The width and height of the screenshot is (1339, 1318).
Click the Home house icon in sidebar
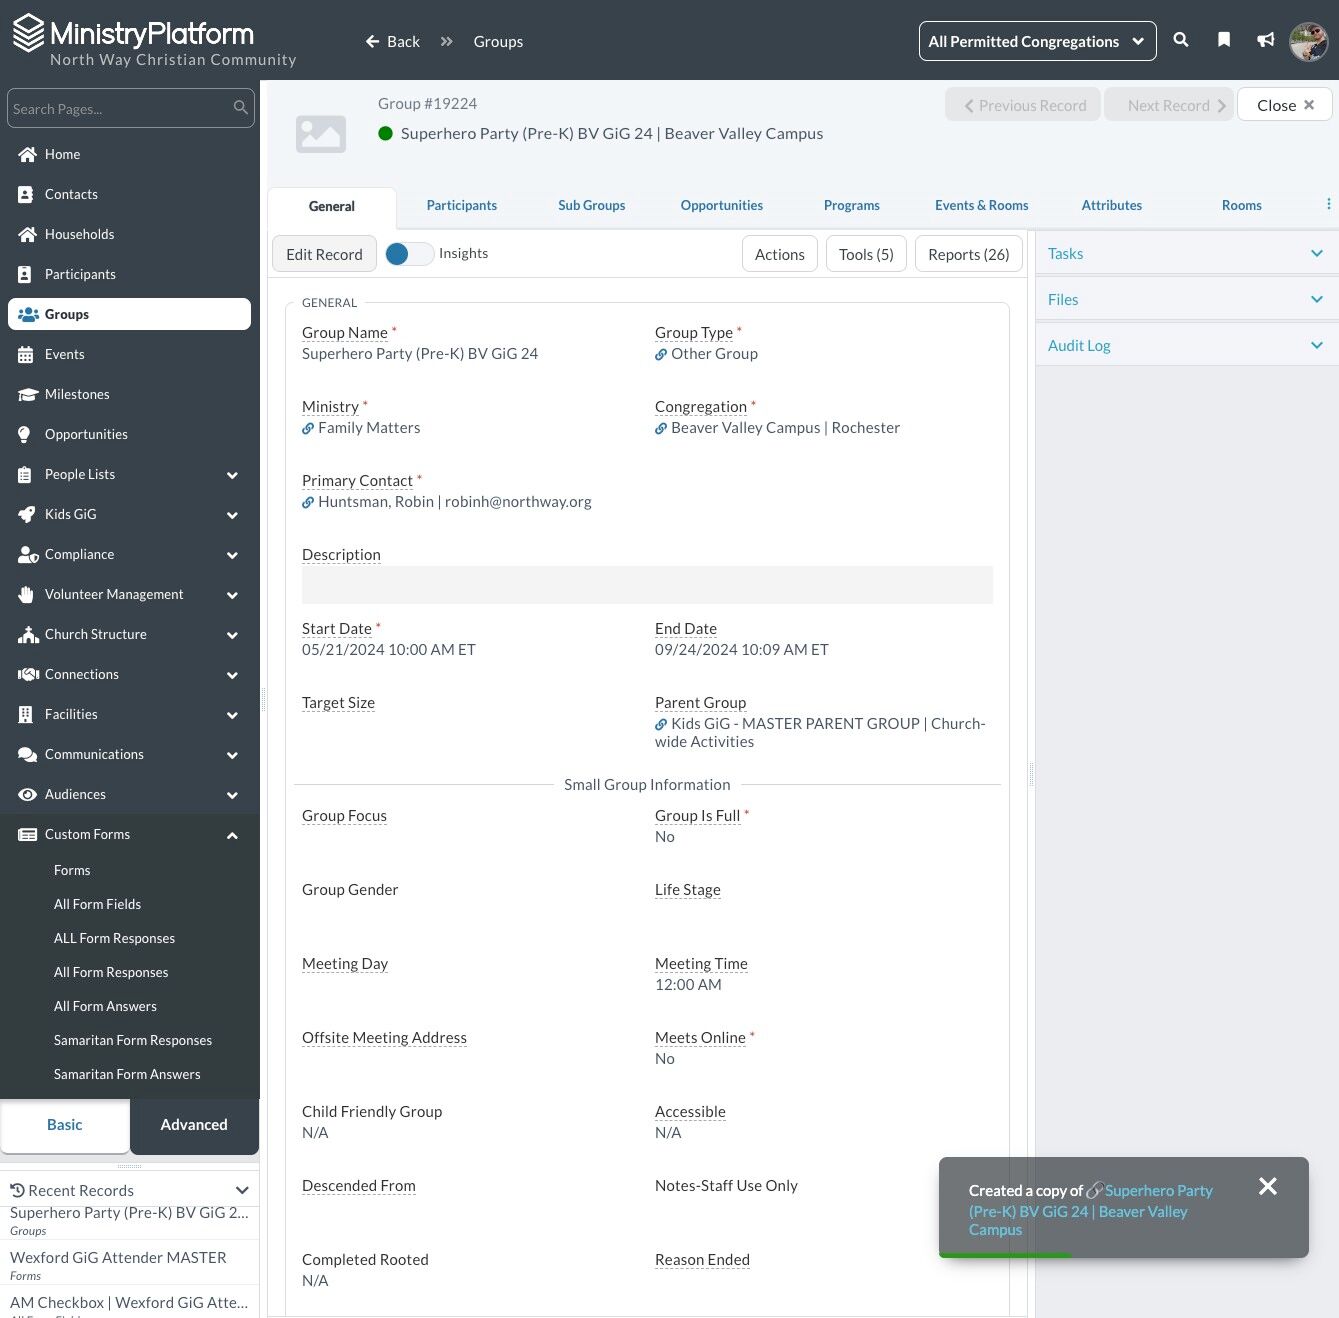[27, 154]
